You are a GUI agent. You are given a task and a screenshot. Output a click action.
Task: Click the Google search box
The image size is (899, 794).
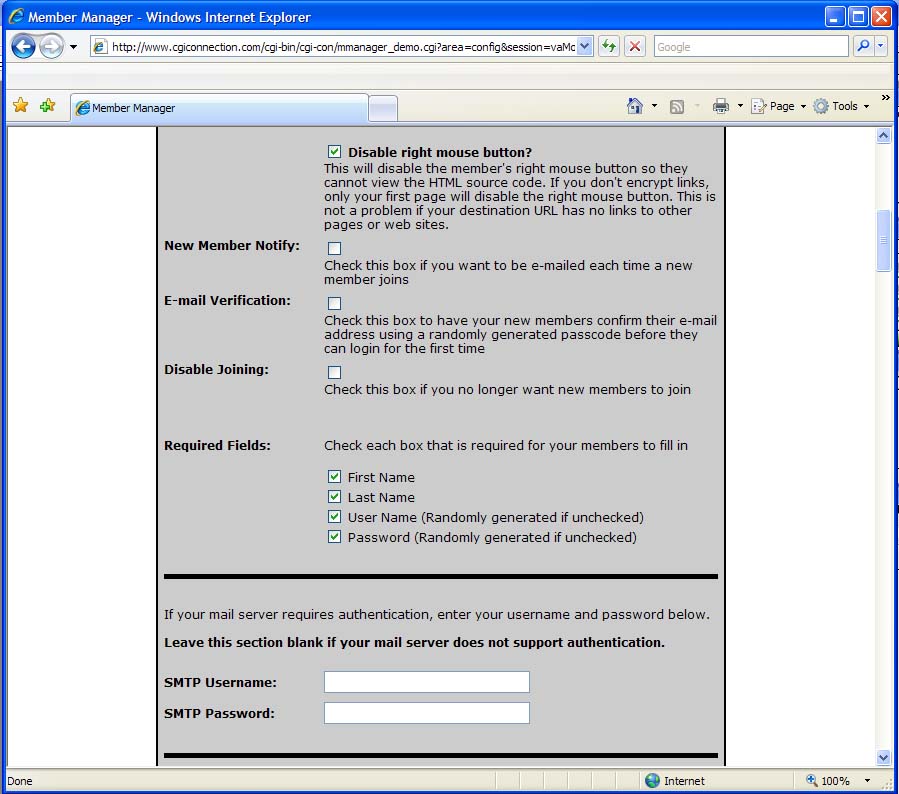coord(751,46)
